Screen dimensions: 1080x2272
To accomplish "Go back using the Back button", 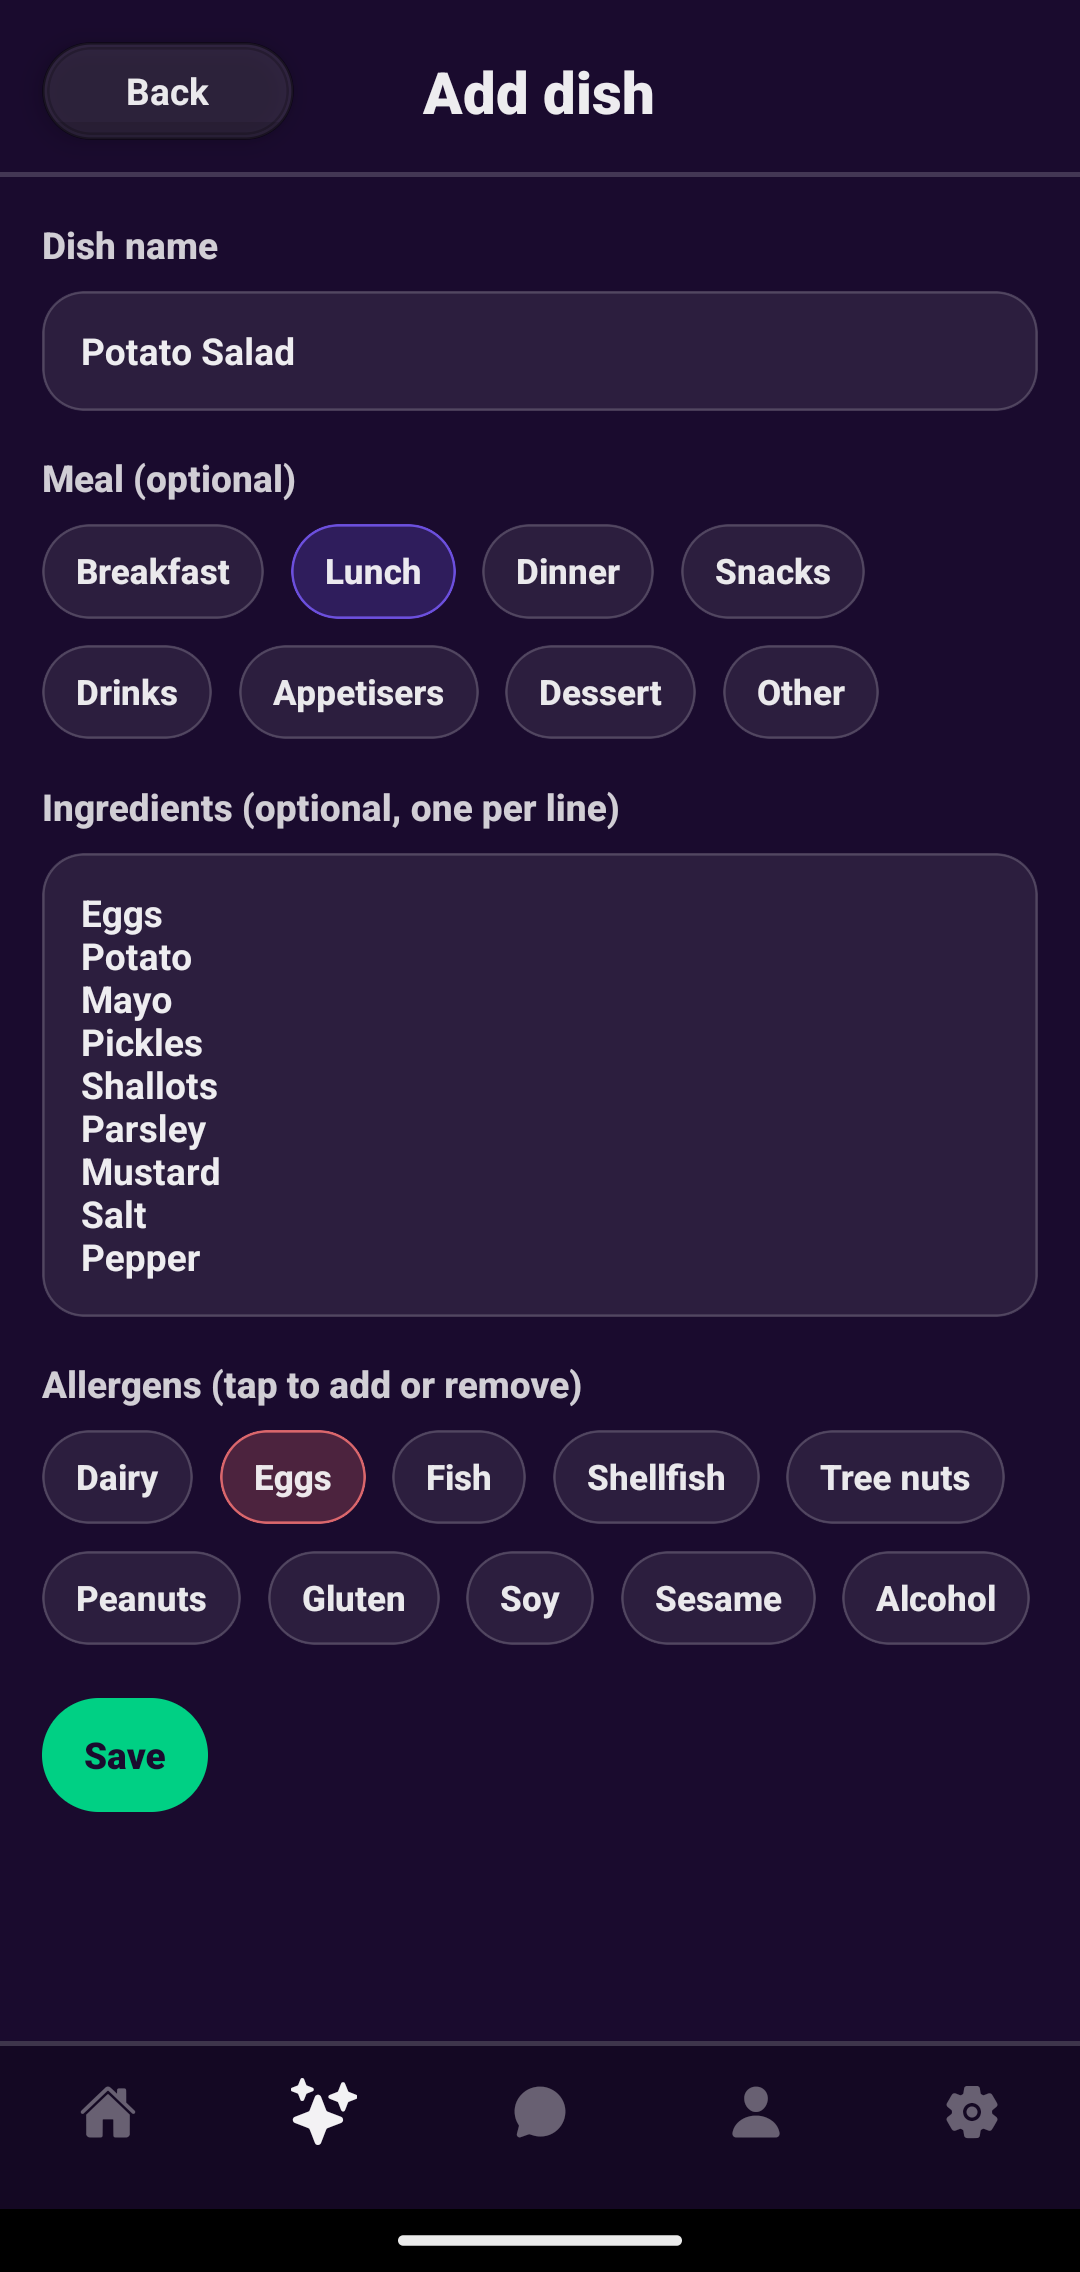I will (x=167, y=92).
